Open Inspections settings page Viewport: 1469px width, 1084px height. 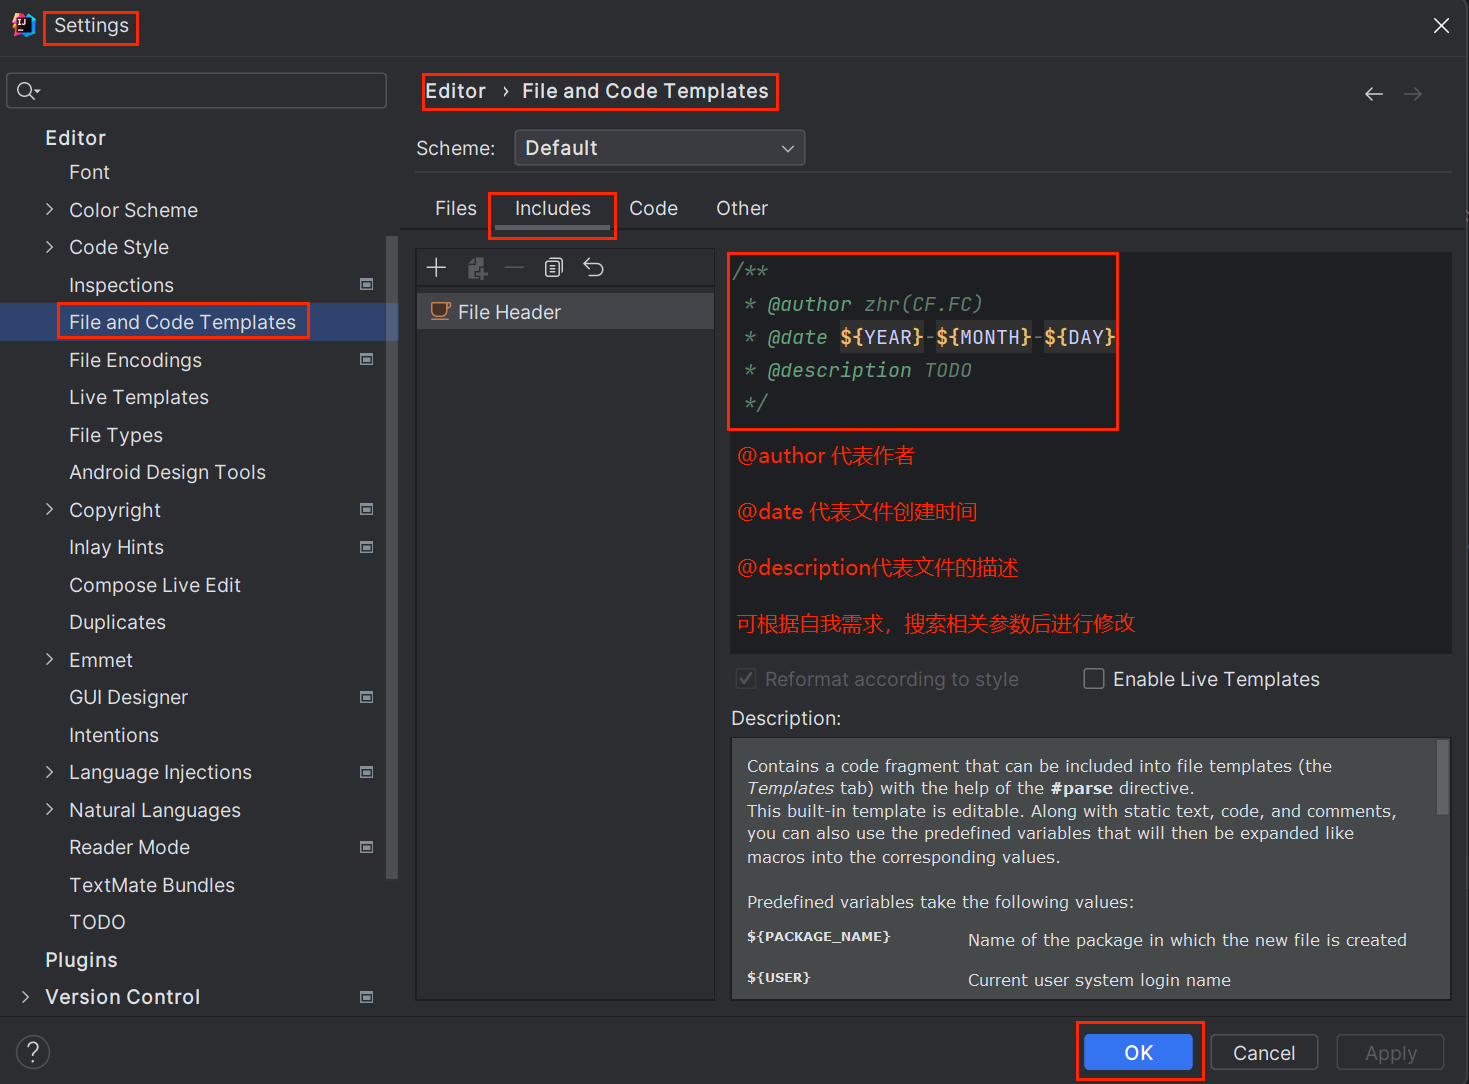[x=122, y=285]
